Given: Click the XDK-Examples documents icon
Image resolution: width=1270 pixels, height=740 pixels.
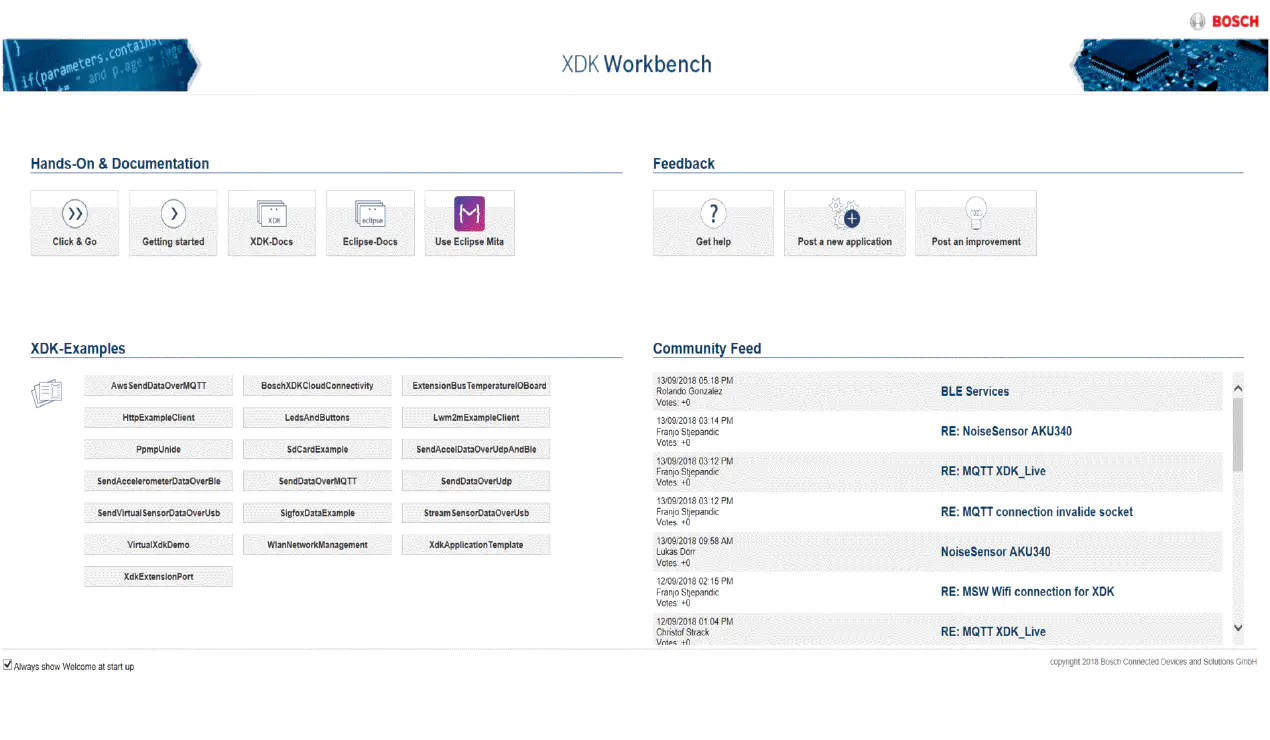Looking at the screenshot, I should (x=47, y=393).
